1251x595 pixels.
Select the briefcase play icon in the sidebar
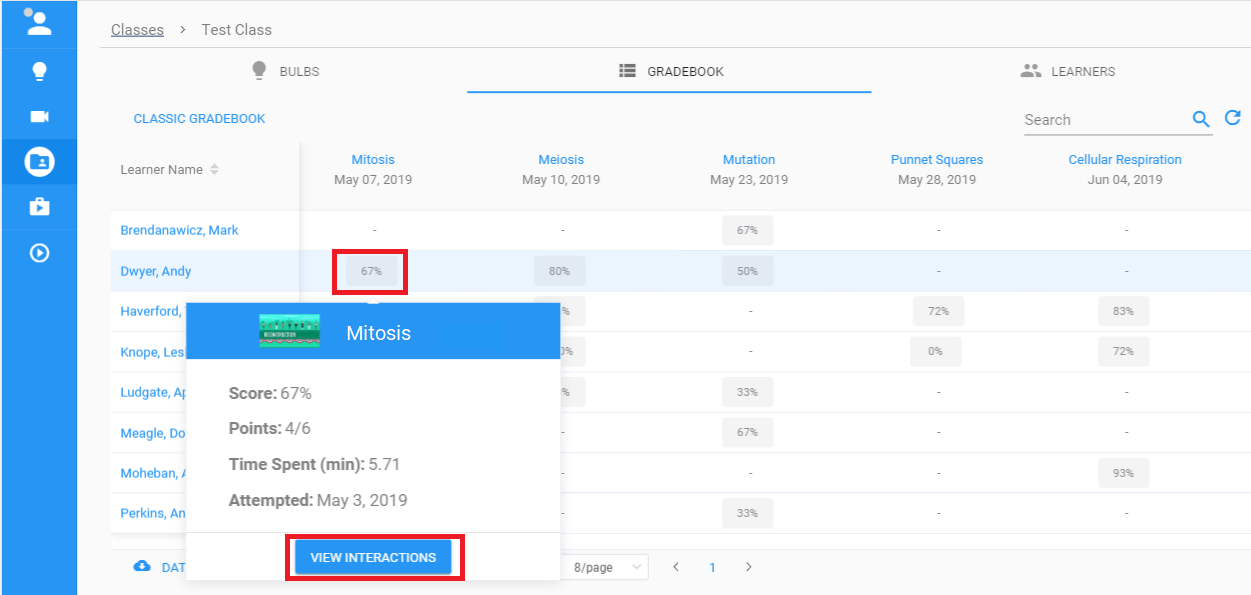click(39, 208)
